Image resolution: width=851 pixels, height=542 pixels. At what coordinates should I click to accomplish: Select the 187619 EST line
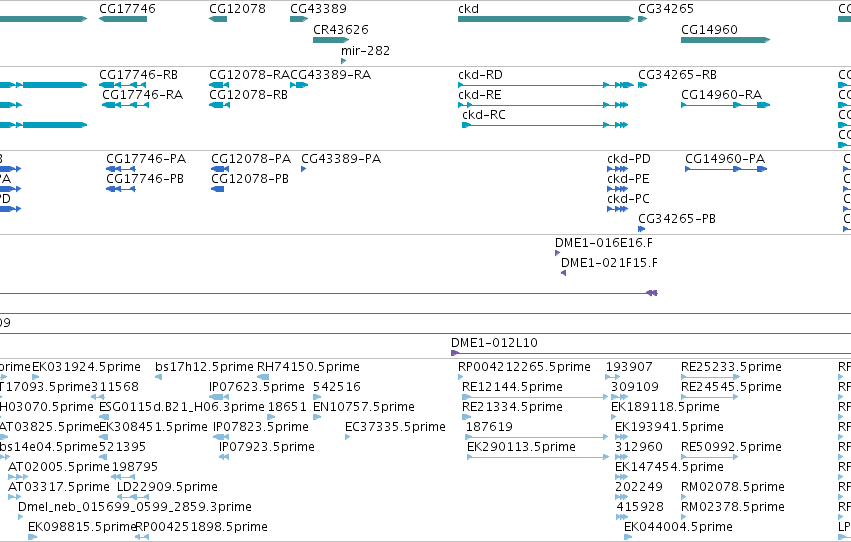click(x=537, y=437)
